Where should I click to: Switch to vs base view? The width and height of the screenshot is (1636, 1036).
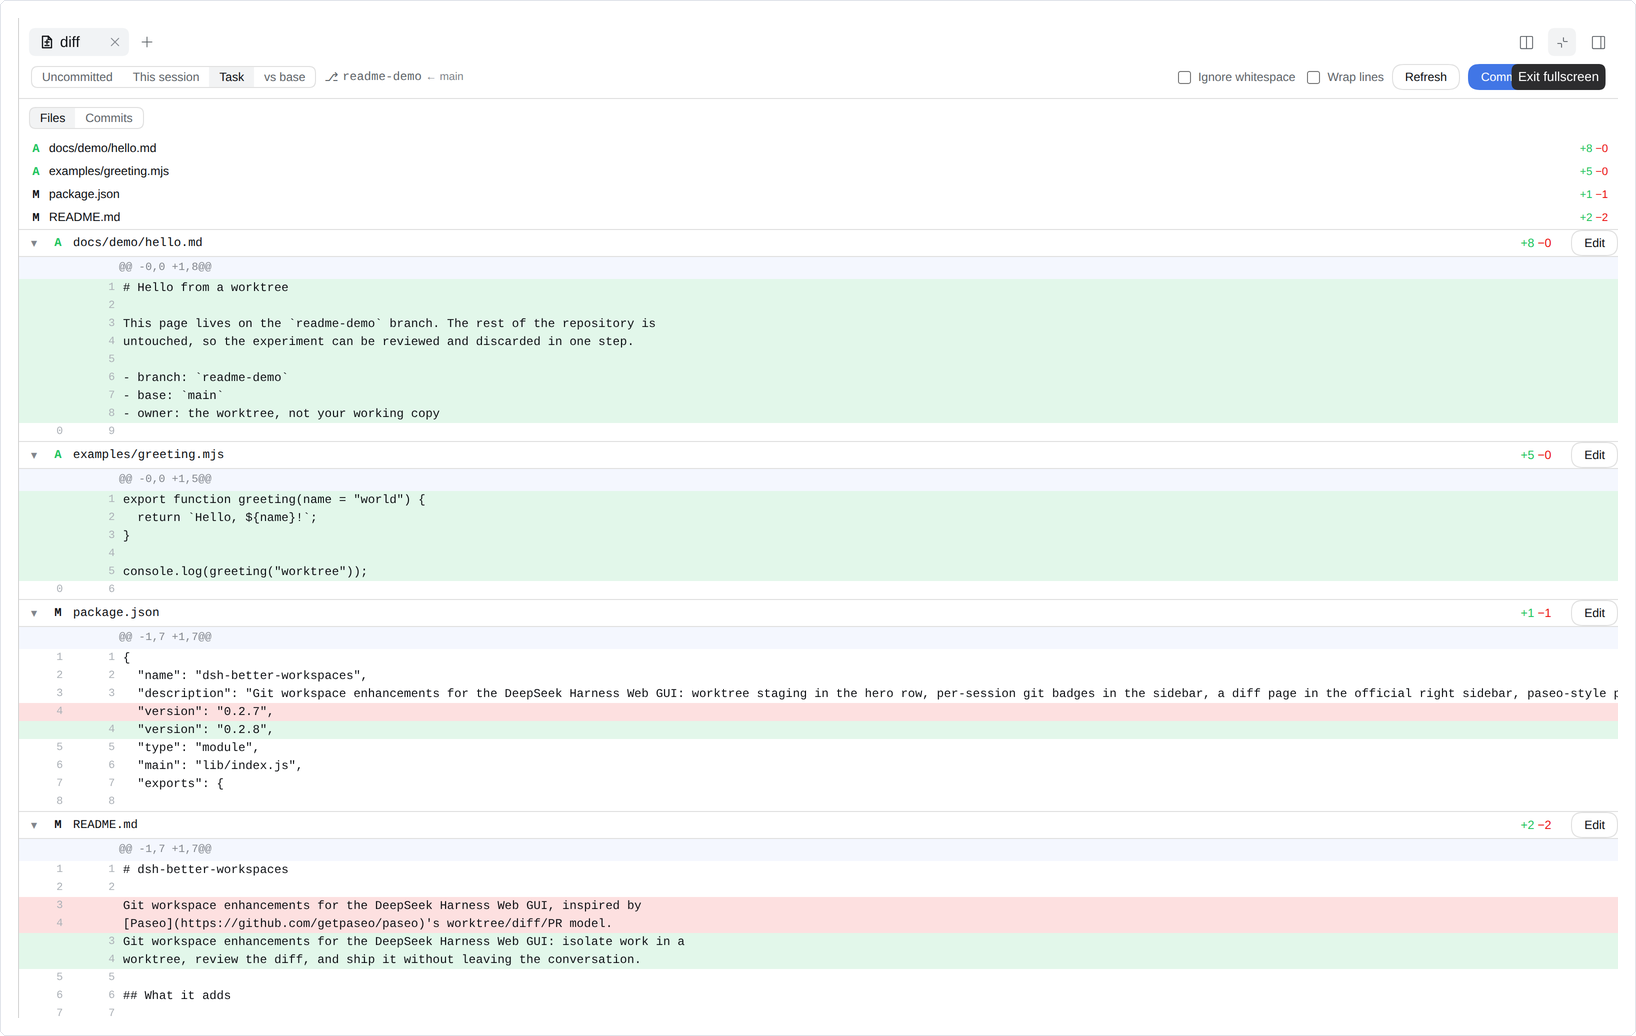pyautogui.click(x=284, y=77)
